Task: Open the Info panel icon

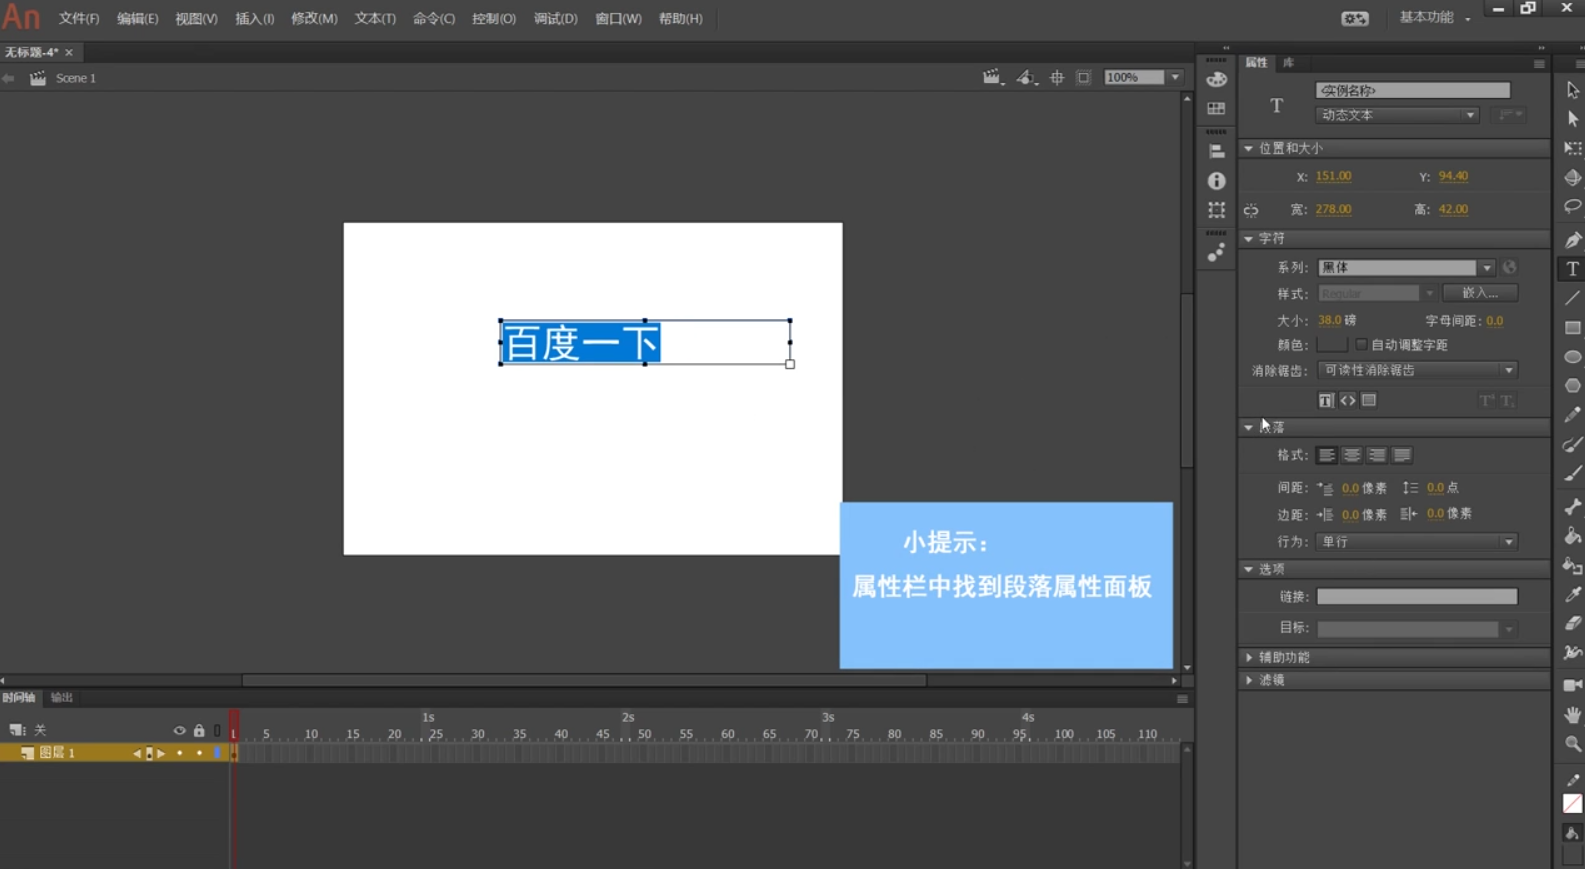Action: (x=1216, y=181)
